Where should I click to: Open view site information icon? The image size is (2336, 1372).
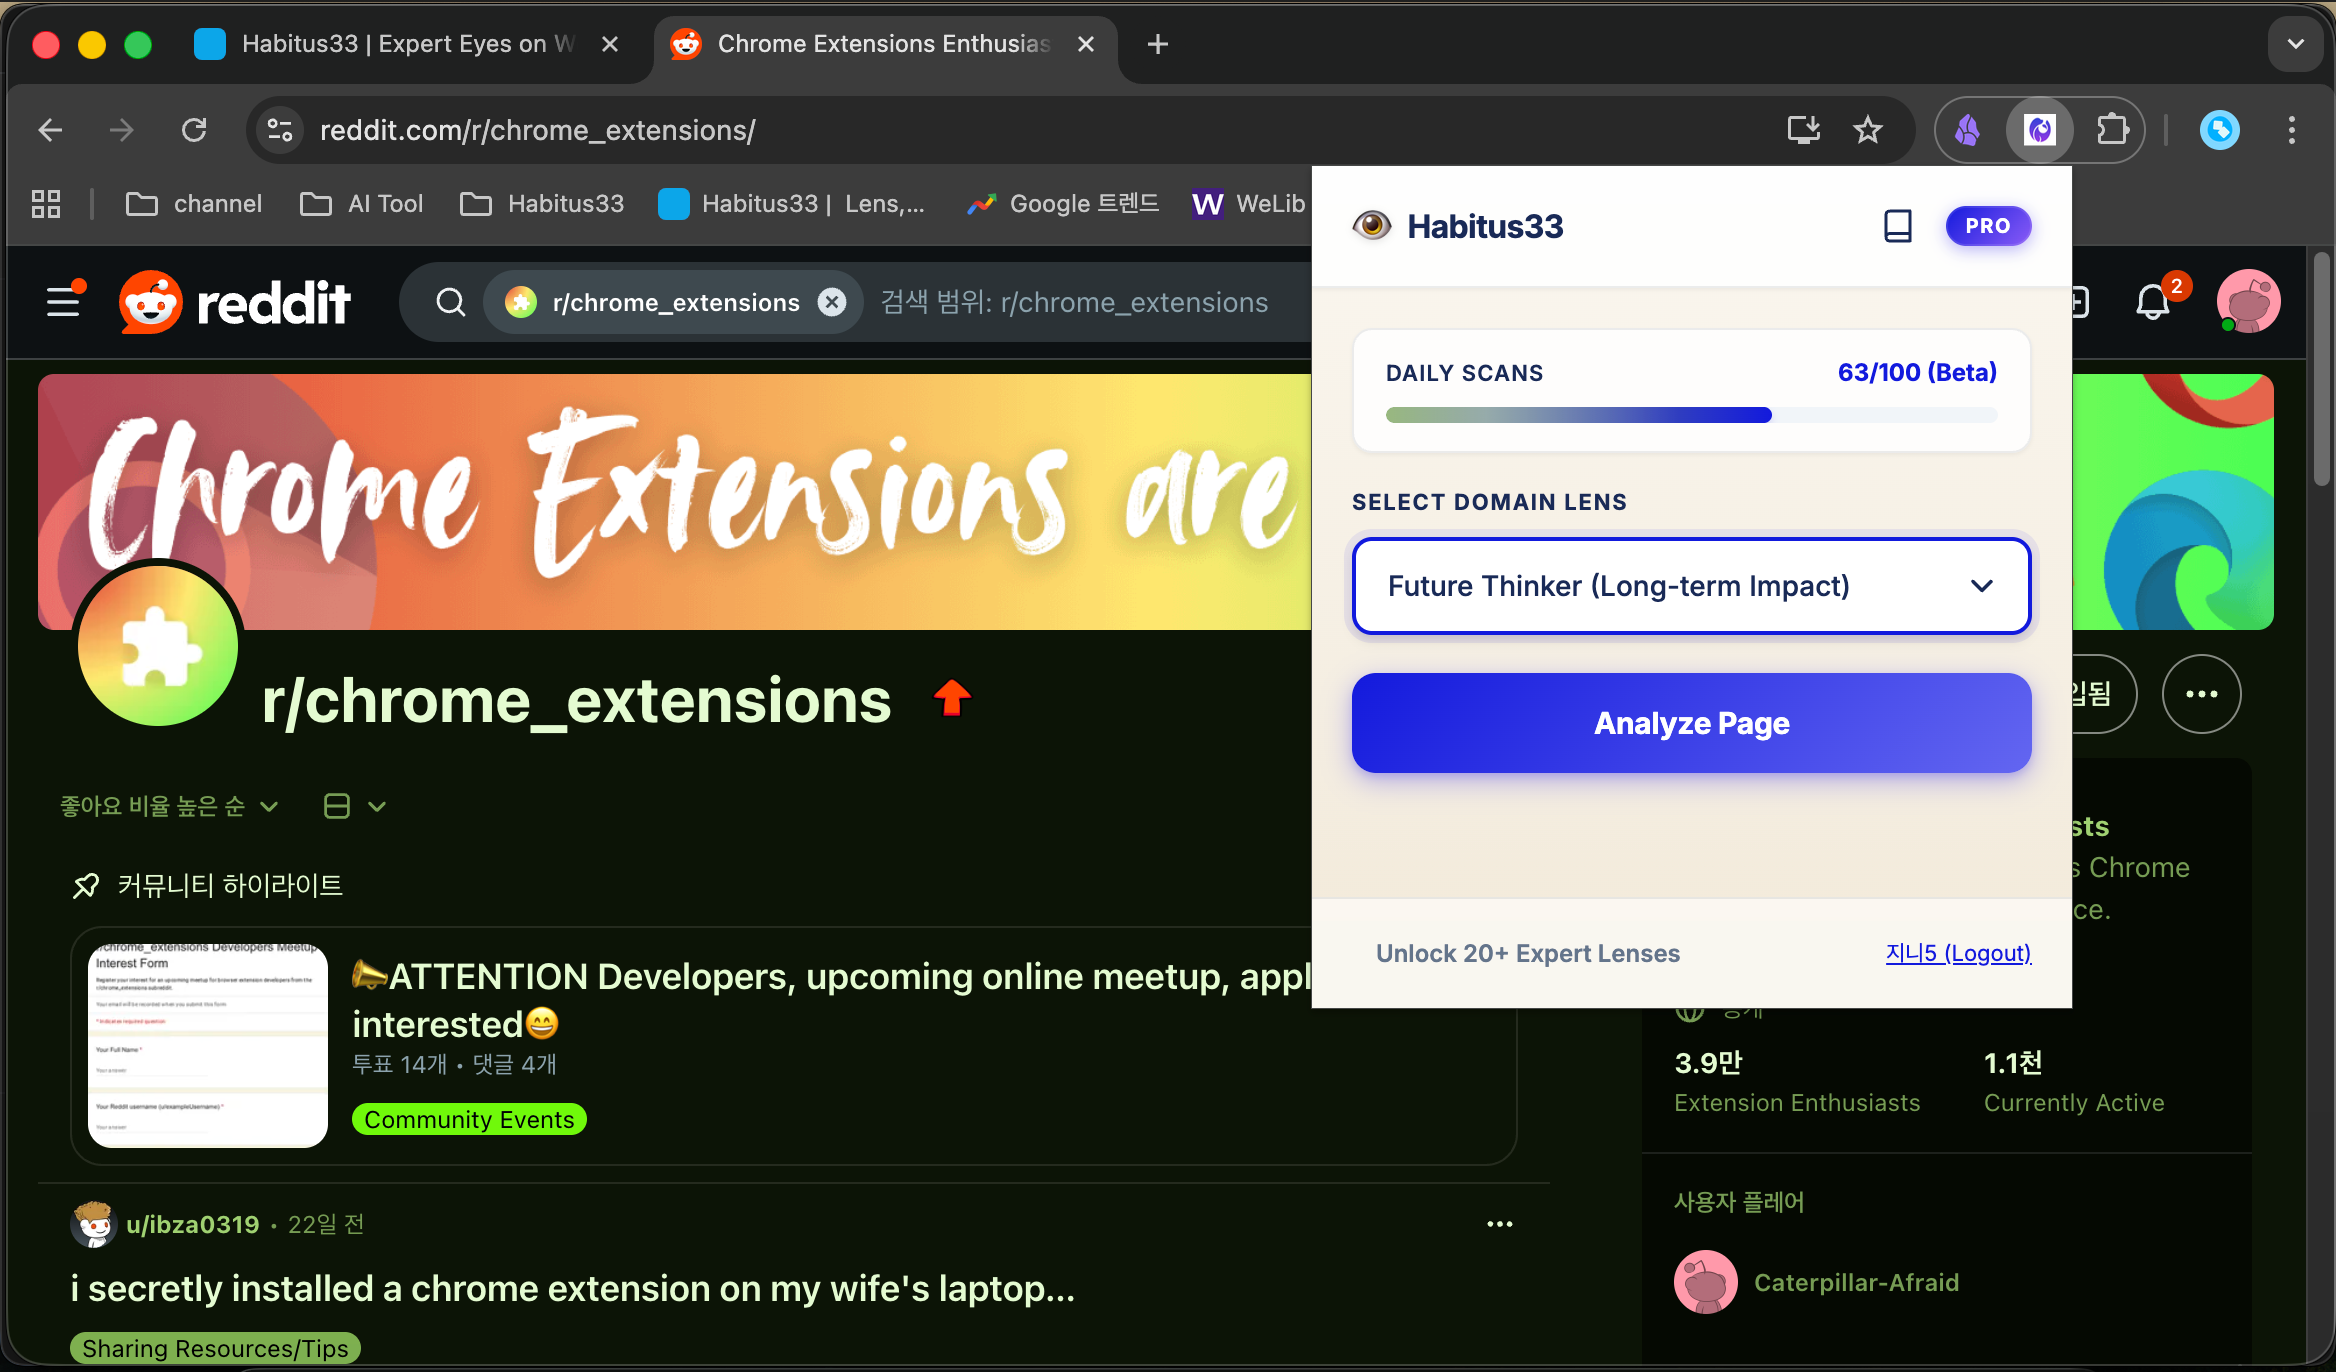pyautogui.click(x=280, y=130)
